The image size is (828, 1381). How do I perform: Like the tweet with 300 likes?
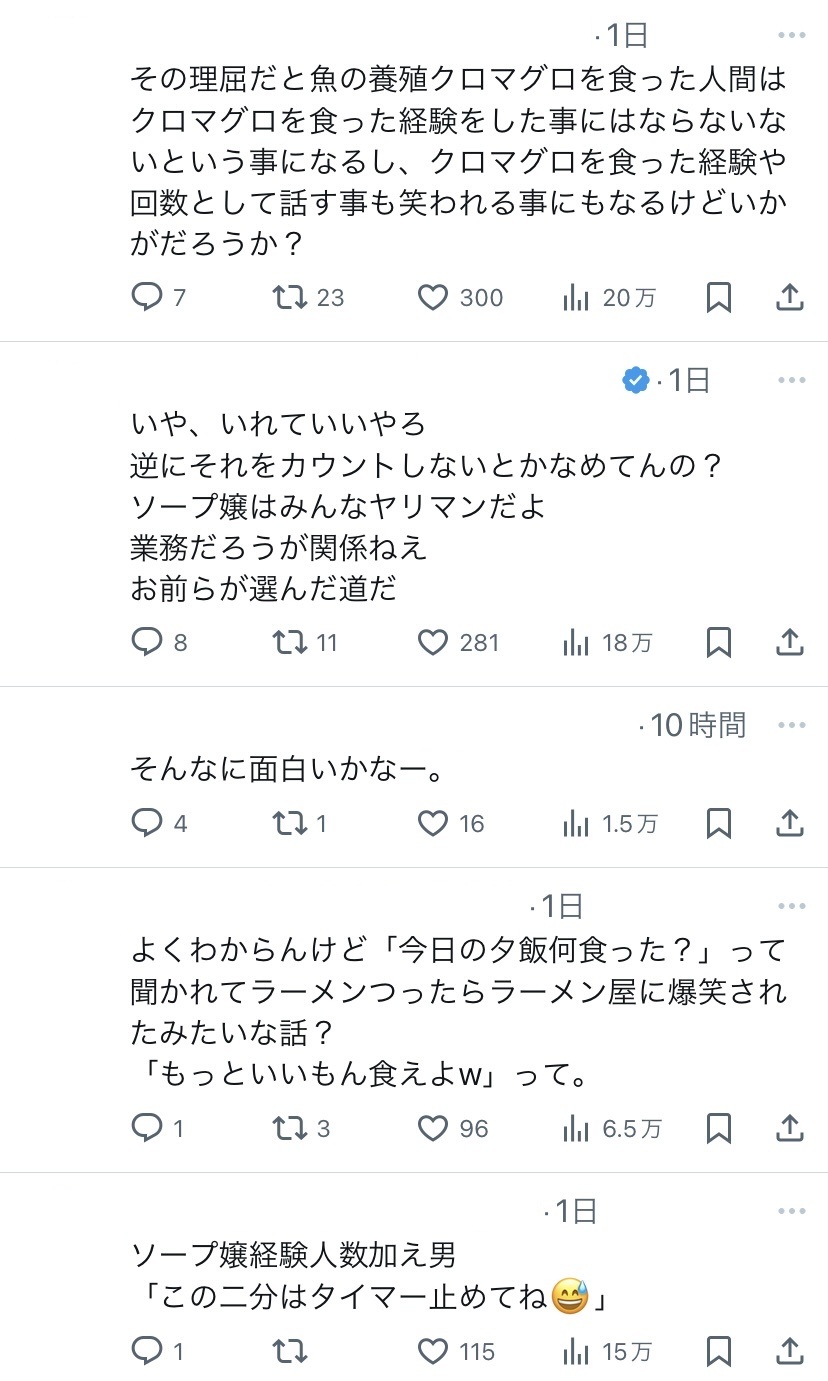coord(432,298)
